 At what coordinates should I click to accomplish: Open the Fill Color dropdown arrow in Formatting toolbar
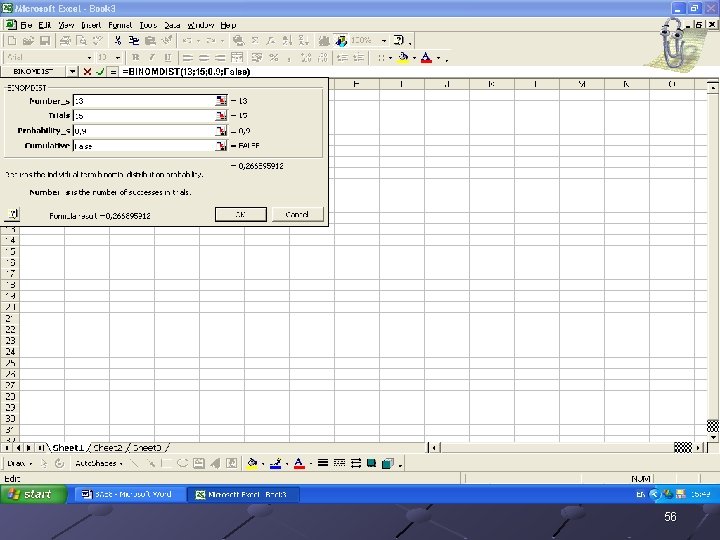(414, 57)
